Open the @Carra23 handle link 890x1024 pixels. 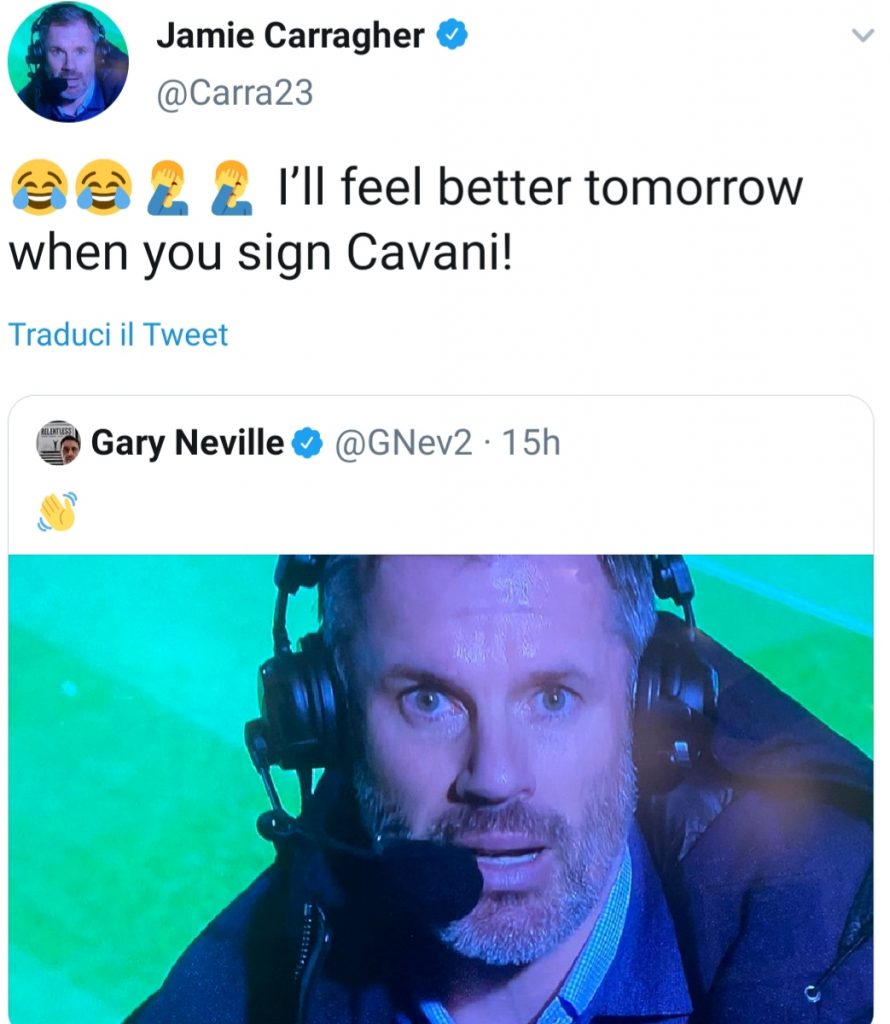[235, 93]
